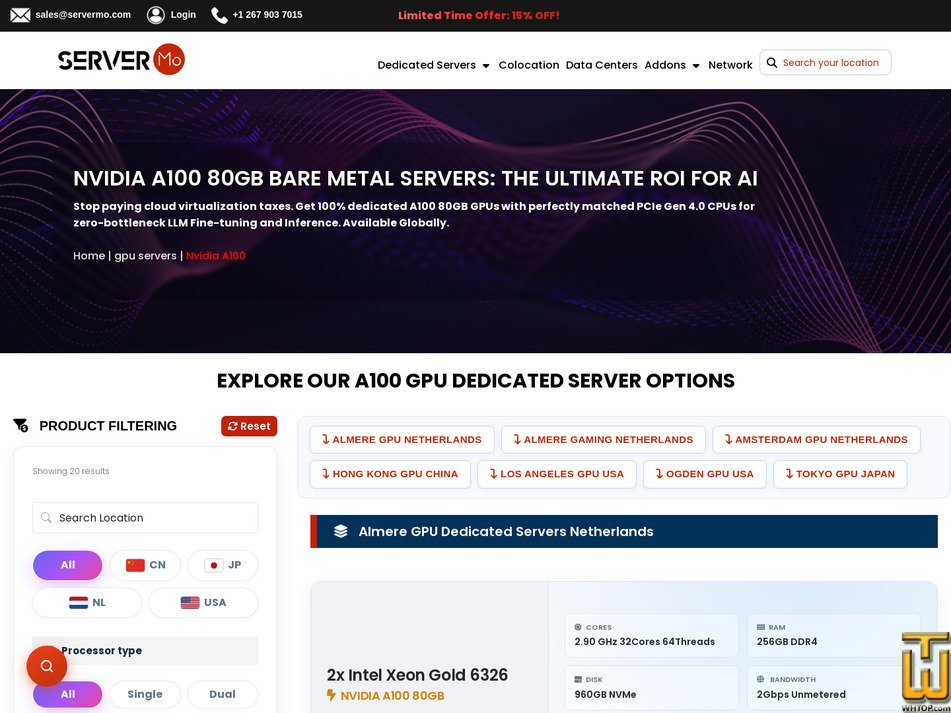
Task: Open the Nvidia A100 breadcrumb
Action: coord(216,256)
